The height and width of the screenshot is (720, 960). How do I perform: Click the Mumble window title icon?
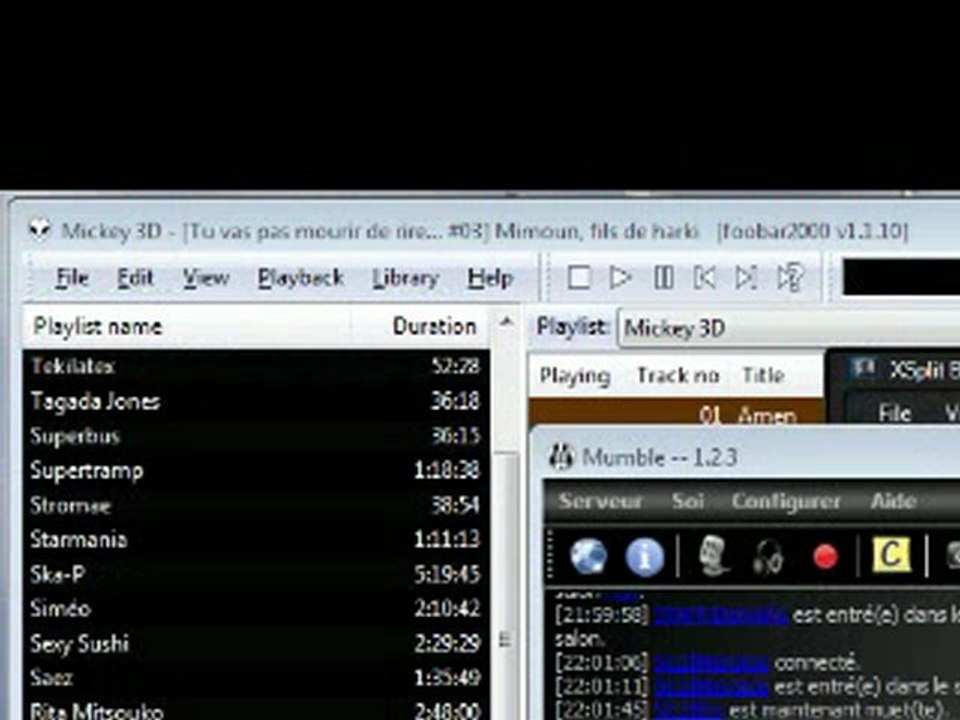click(x=560, y=456)
